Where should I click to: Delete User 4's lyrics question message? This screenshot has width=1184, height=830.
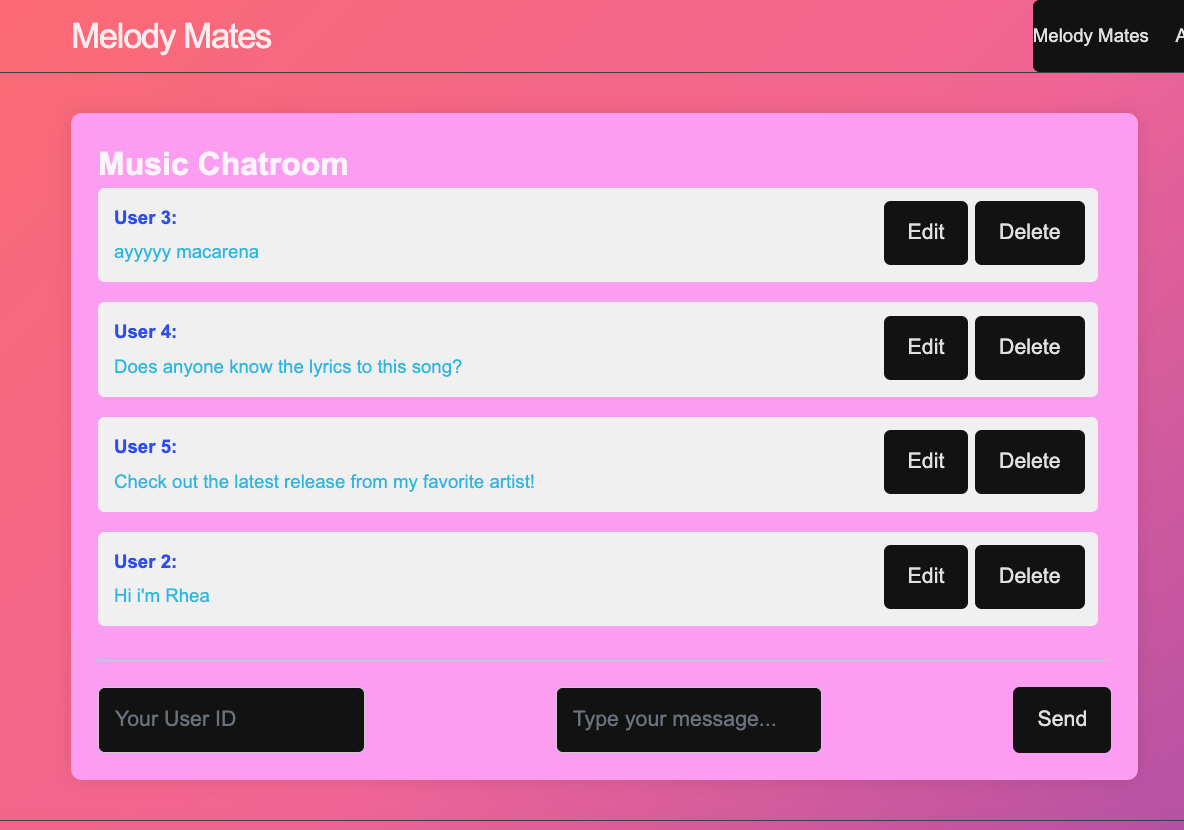1030,347
